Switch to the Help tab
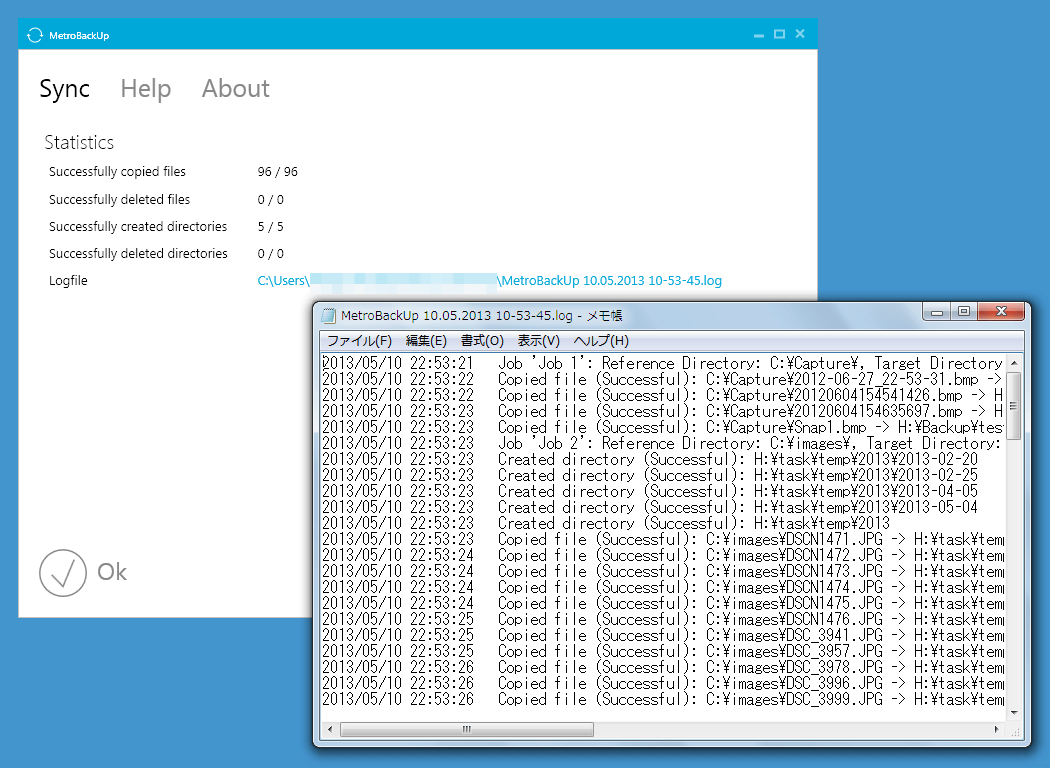1050x768 pixels. [145, 88]
